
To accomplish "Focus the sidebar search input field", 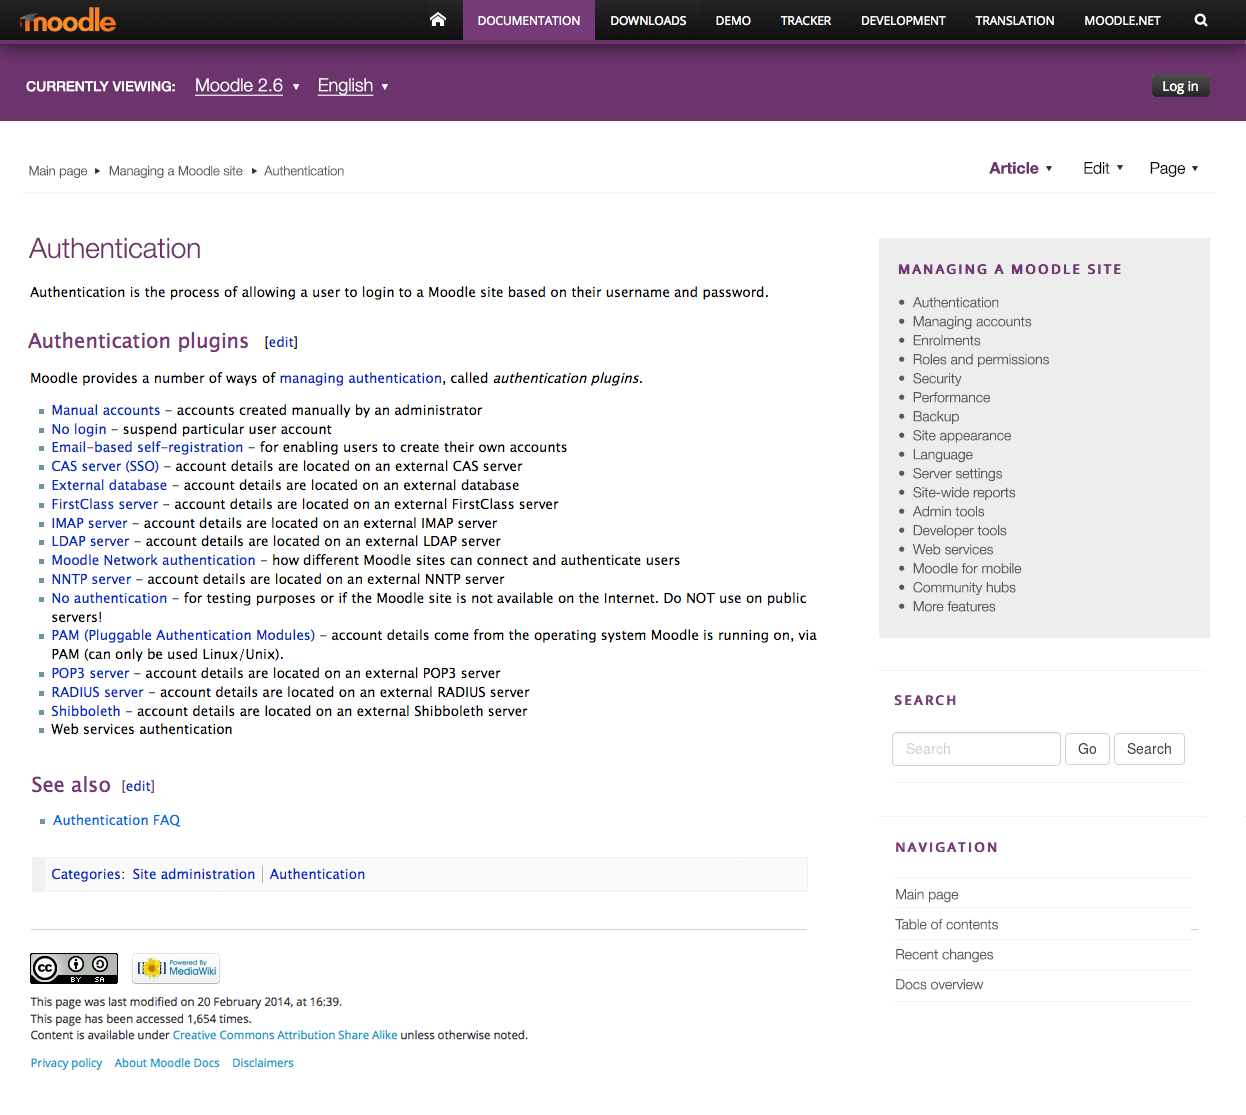I will pos(976,749).
